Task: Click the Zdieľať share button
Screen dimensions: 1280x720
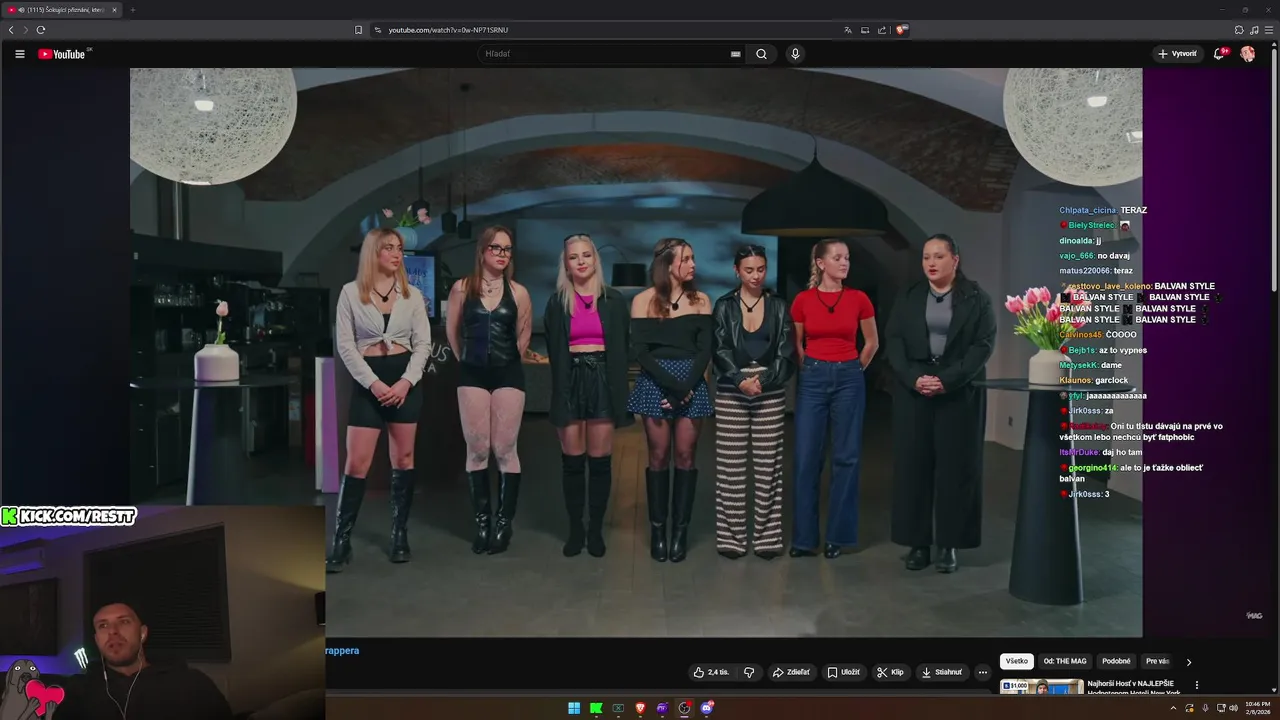Action: [791, 672]
